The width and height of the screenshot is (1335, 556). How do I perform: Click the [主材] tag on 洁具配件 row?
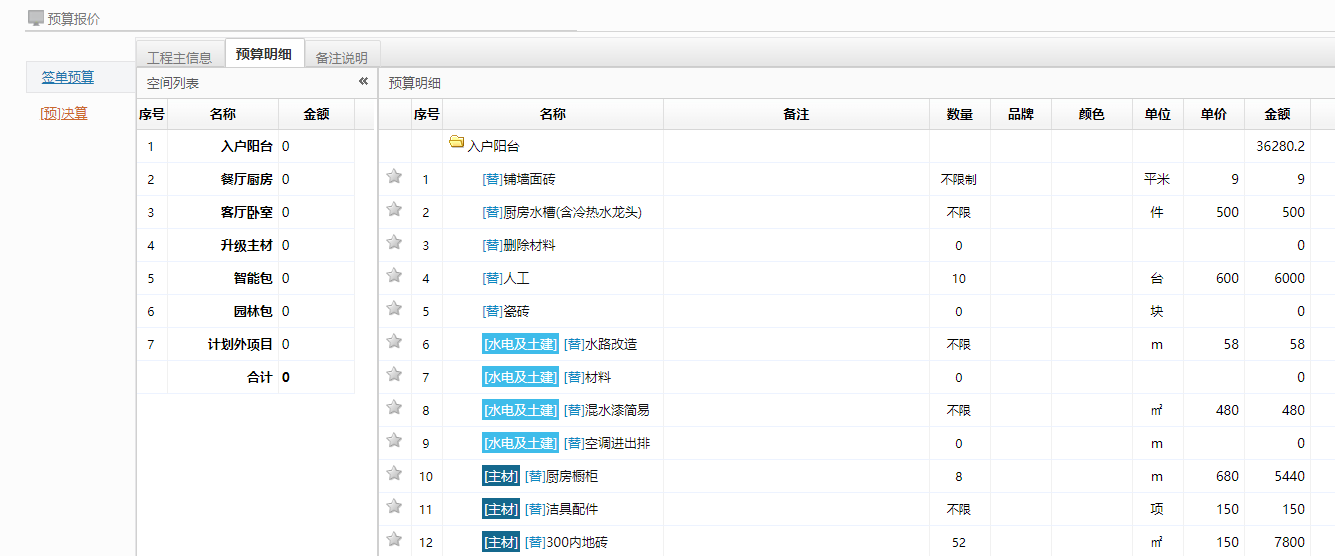[501, 509]
